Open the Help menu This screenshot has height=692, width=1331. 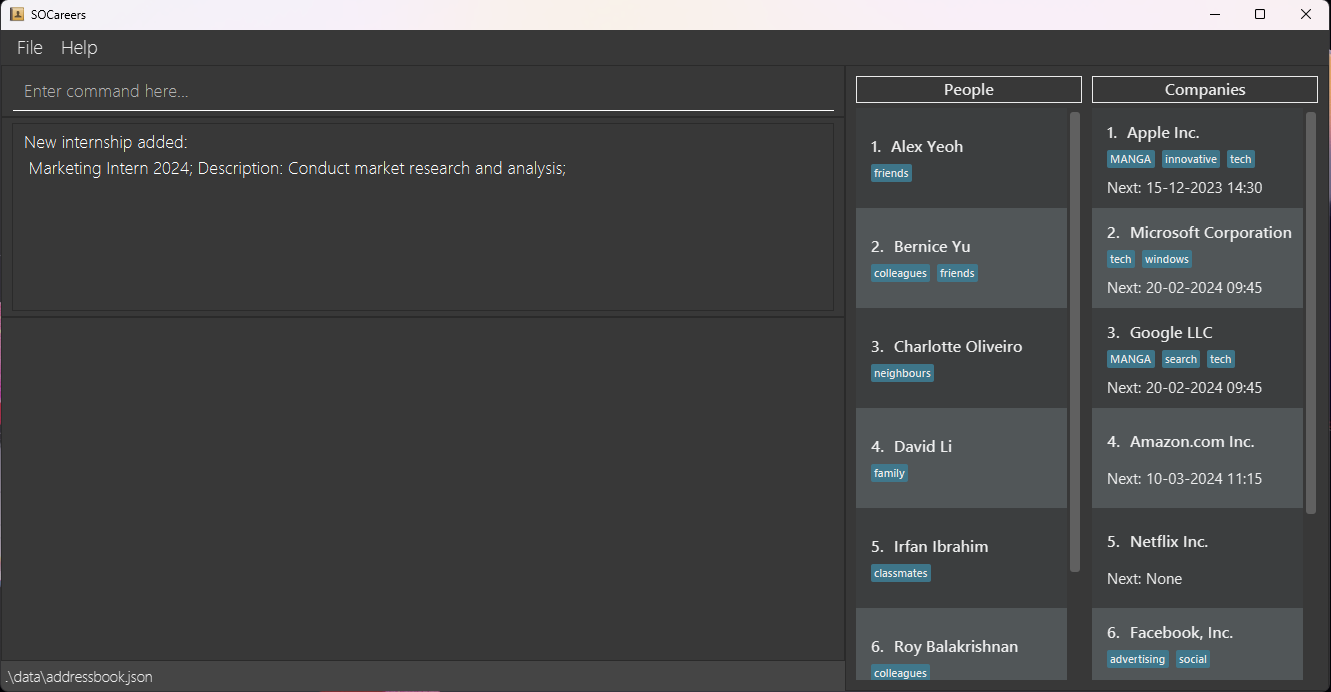click(79, 47)
